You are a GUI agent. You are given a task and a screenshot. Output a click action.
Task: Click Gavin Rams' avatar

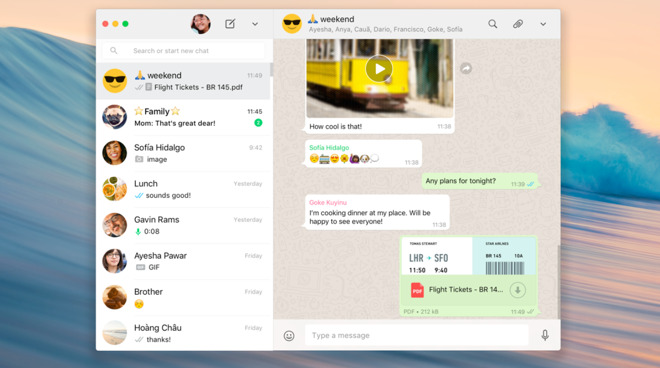114,225
